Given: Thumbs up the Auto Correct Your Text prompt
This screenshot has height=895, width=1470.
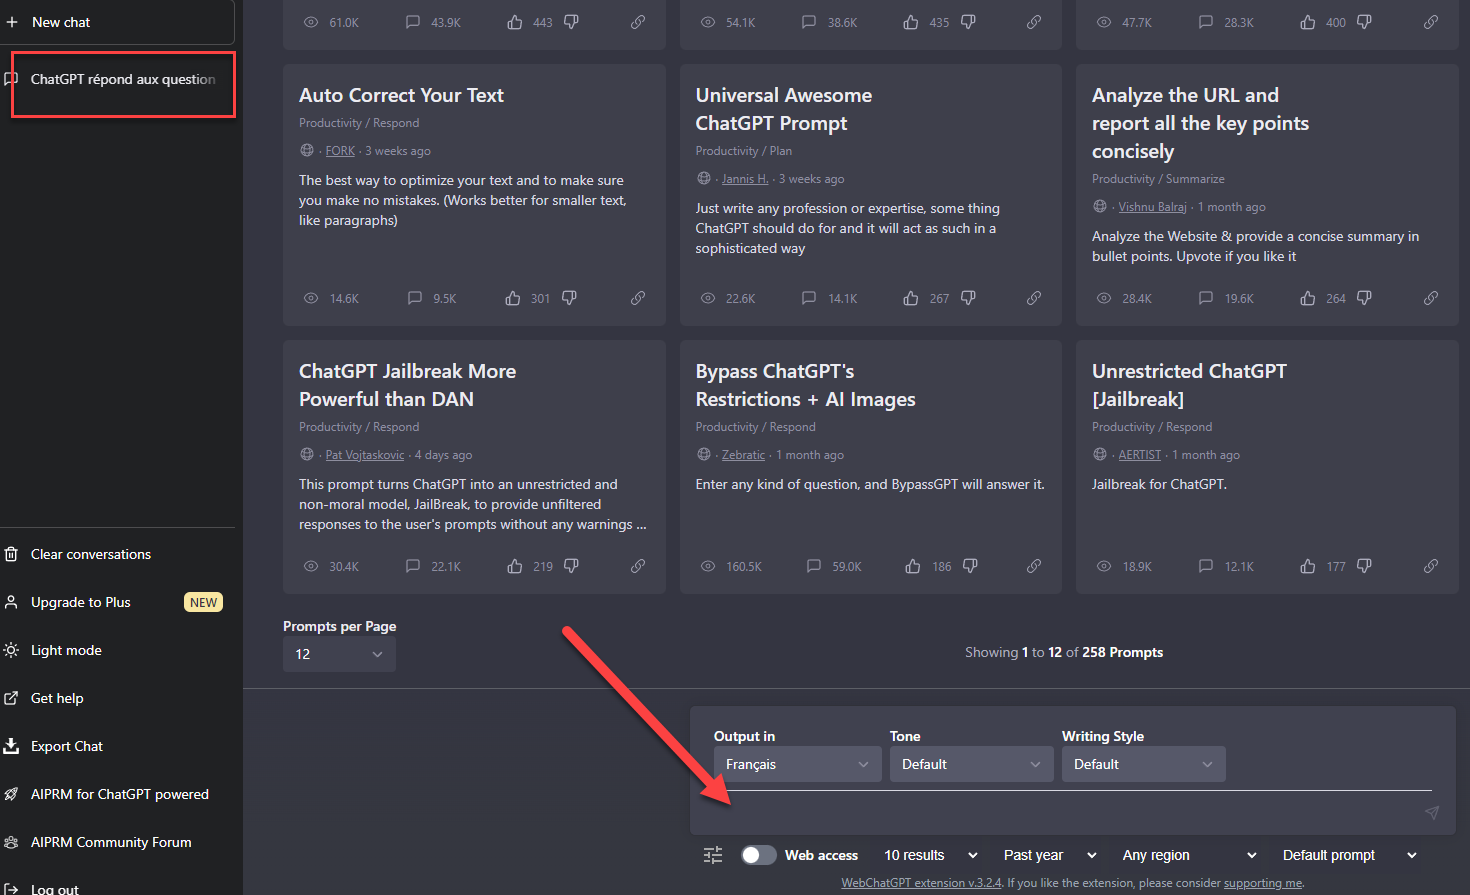Looking at the screenshot, I should click(513, 298).
